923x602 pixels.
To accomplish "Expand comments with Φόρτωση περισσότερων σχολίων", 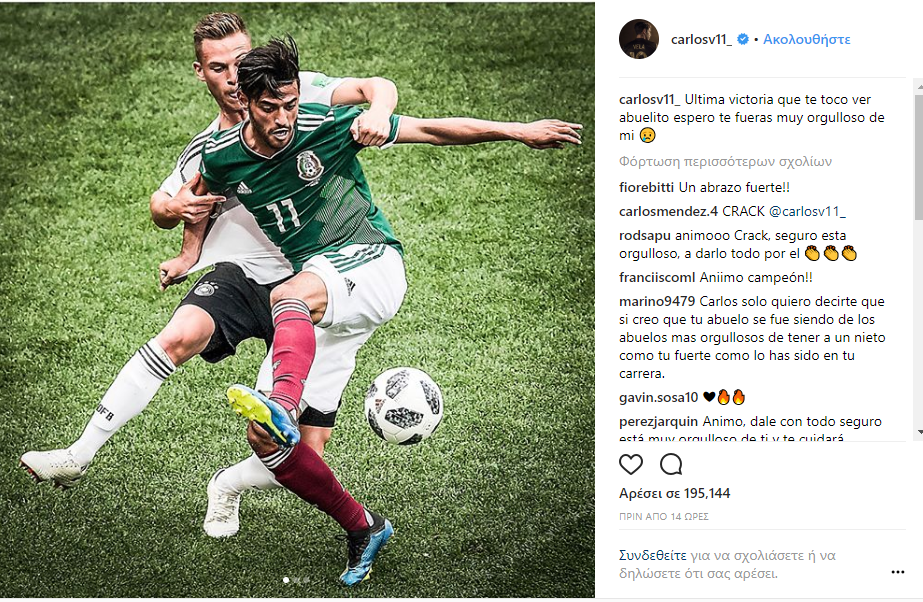I will pos(725,161).
